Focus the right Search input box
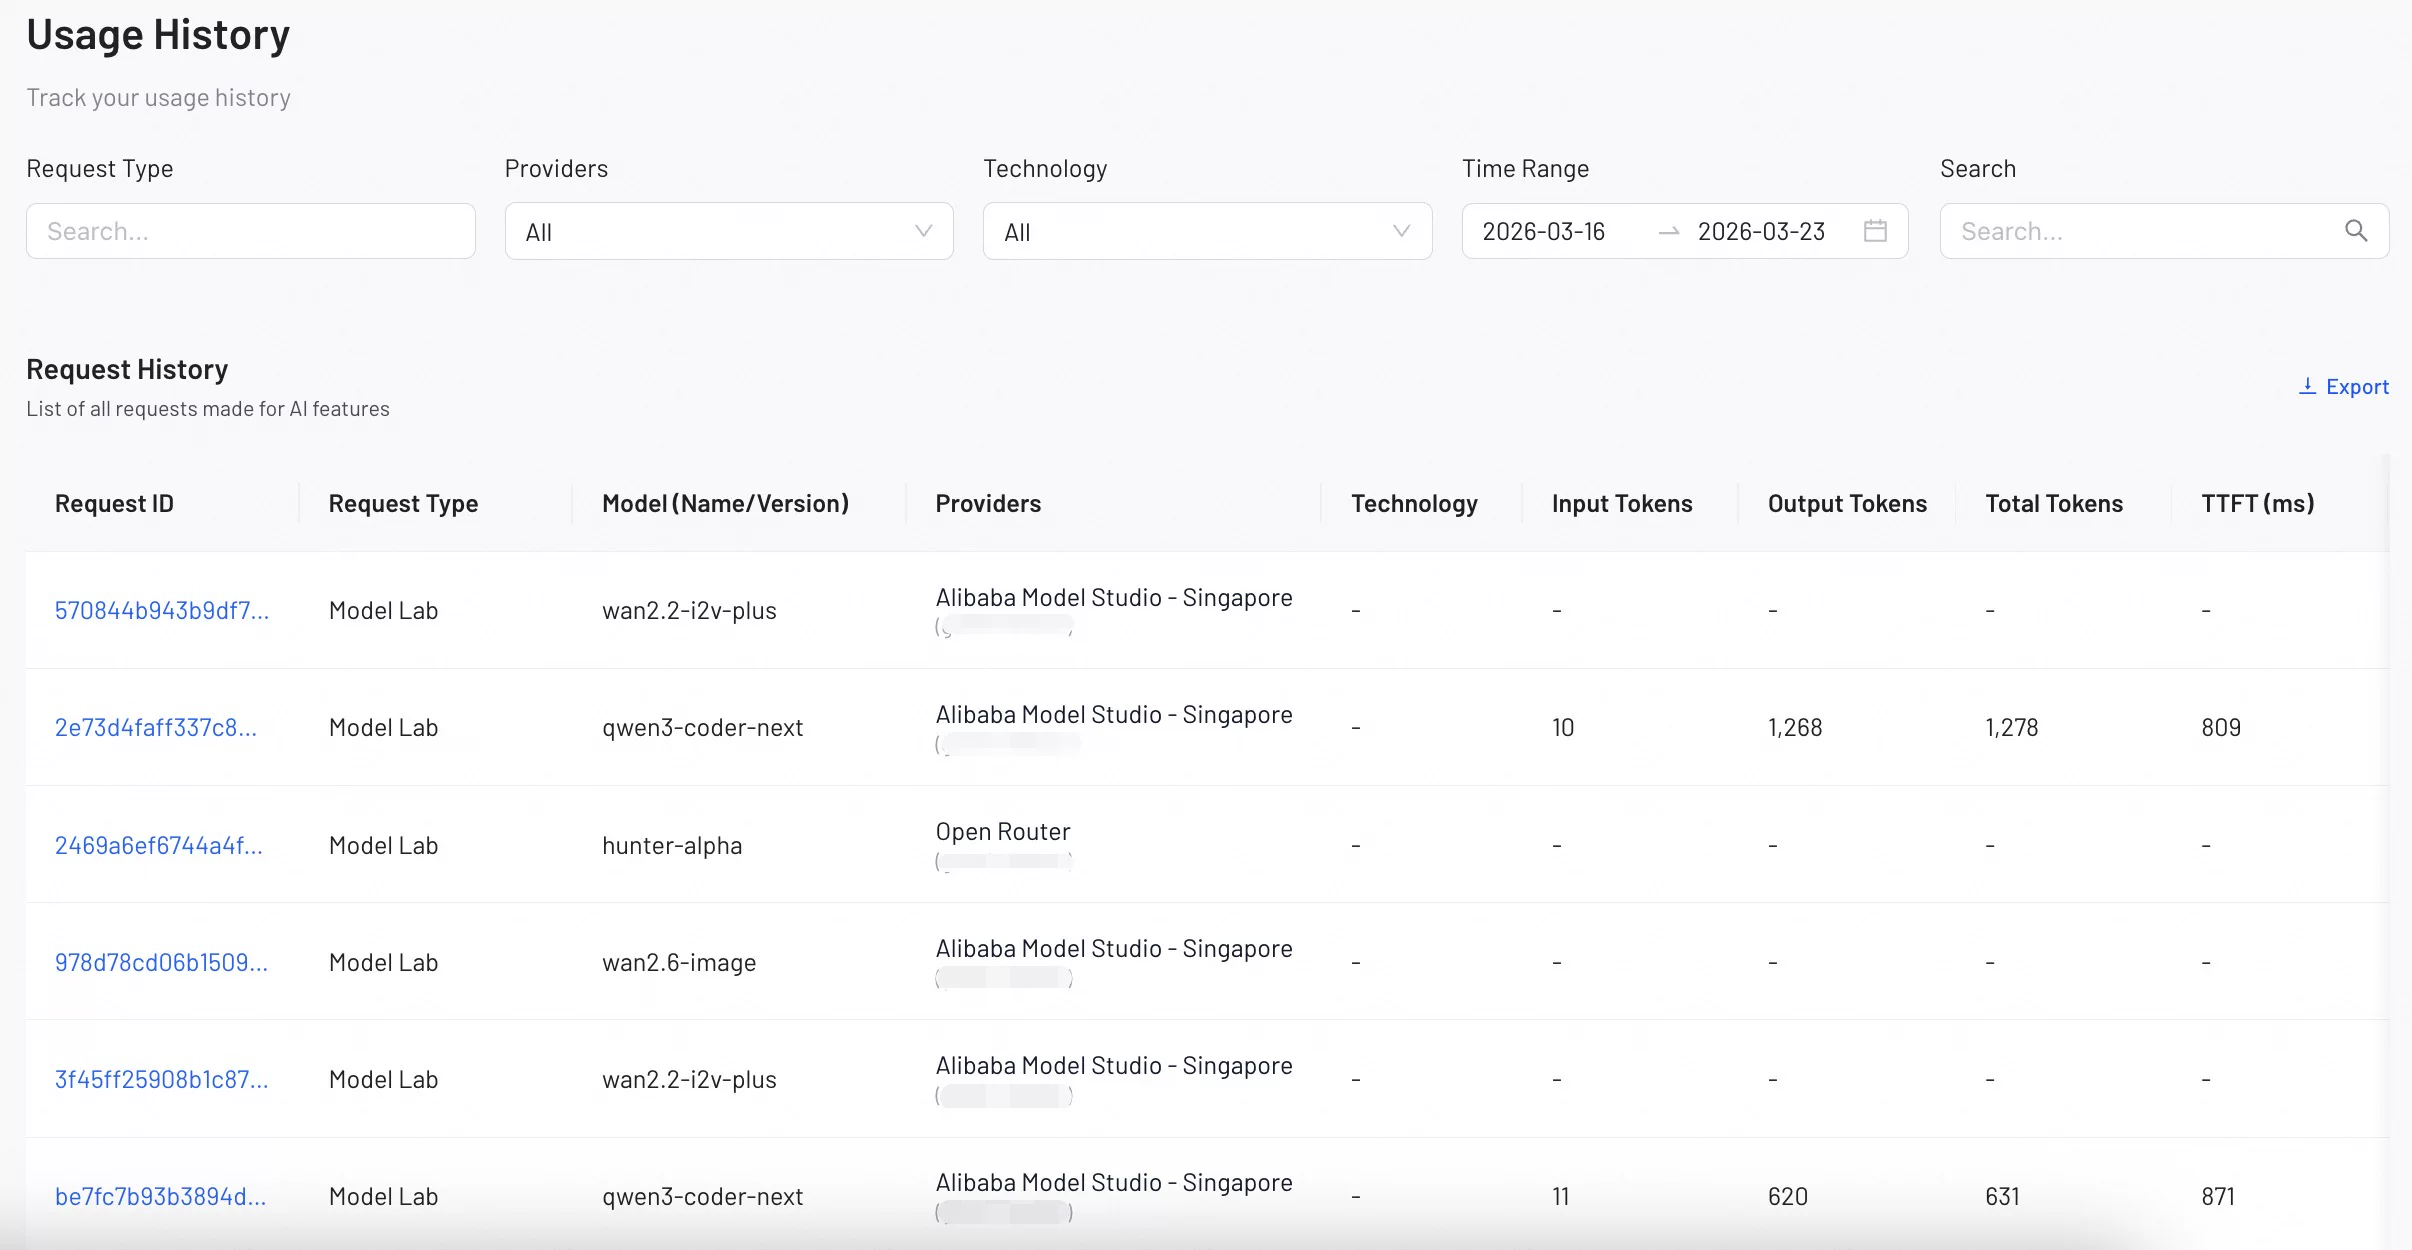Viewport: 2412px width, 1250px height. click(2165, 231)
